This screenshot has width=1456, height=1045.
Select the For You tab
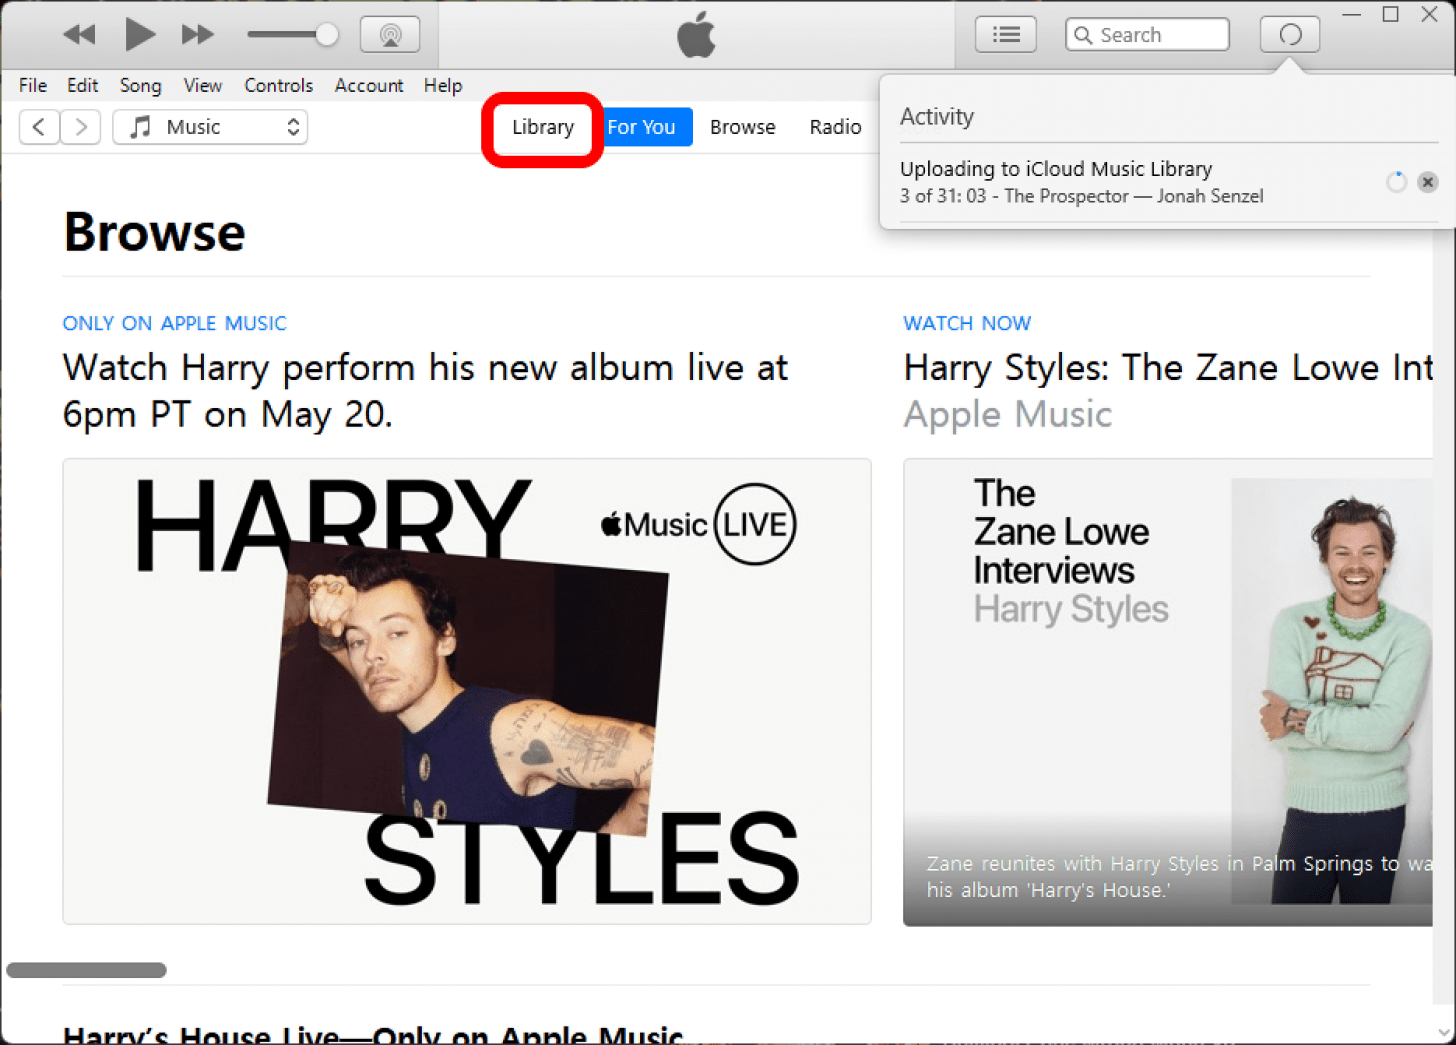click(x=641, y=127)
